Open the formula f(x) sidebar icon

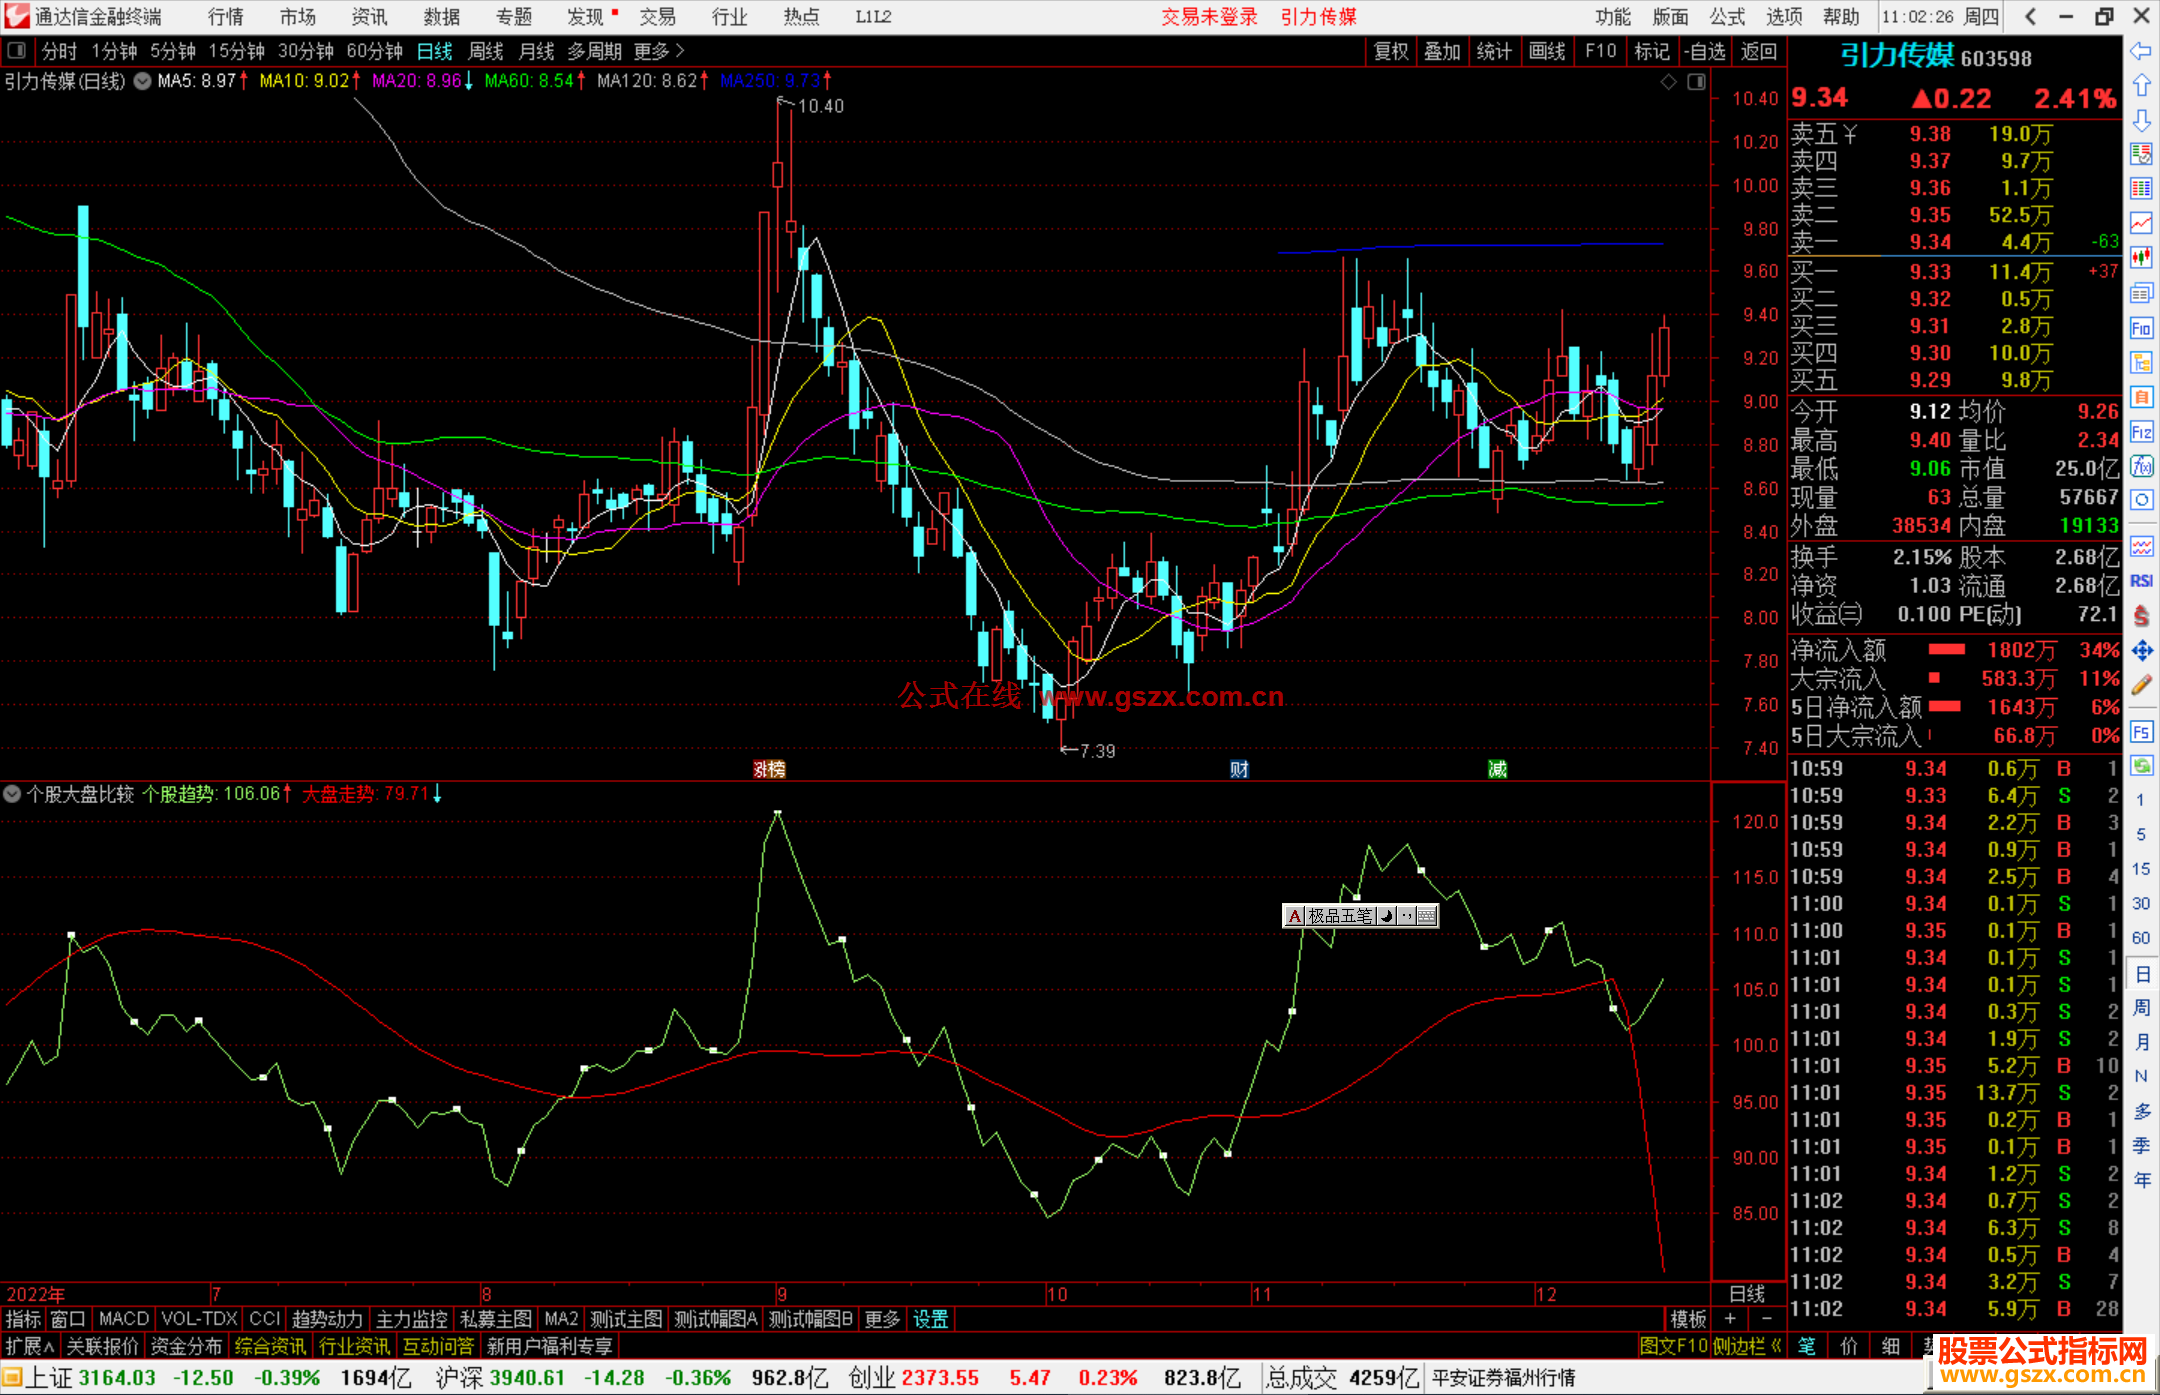2141,466
